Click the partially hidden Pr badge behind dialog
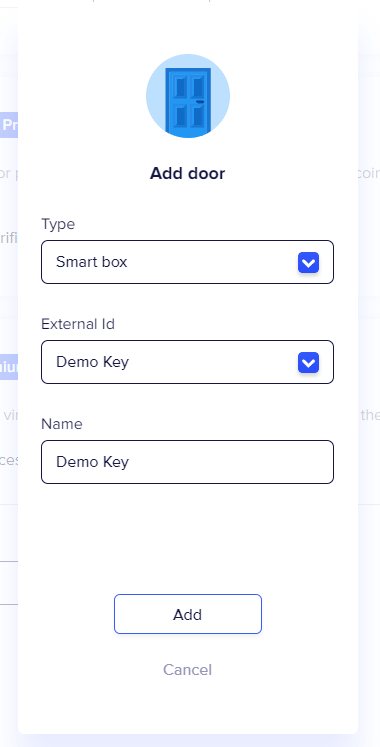The width and height of the screenshot is (380, 747). click(9, 125)
